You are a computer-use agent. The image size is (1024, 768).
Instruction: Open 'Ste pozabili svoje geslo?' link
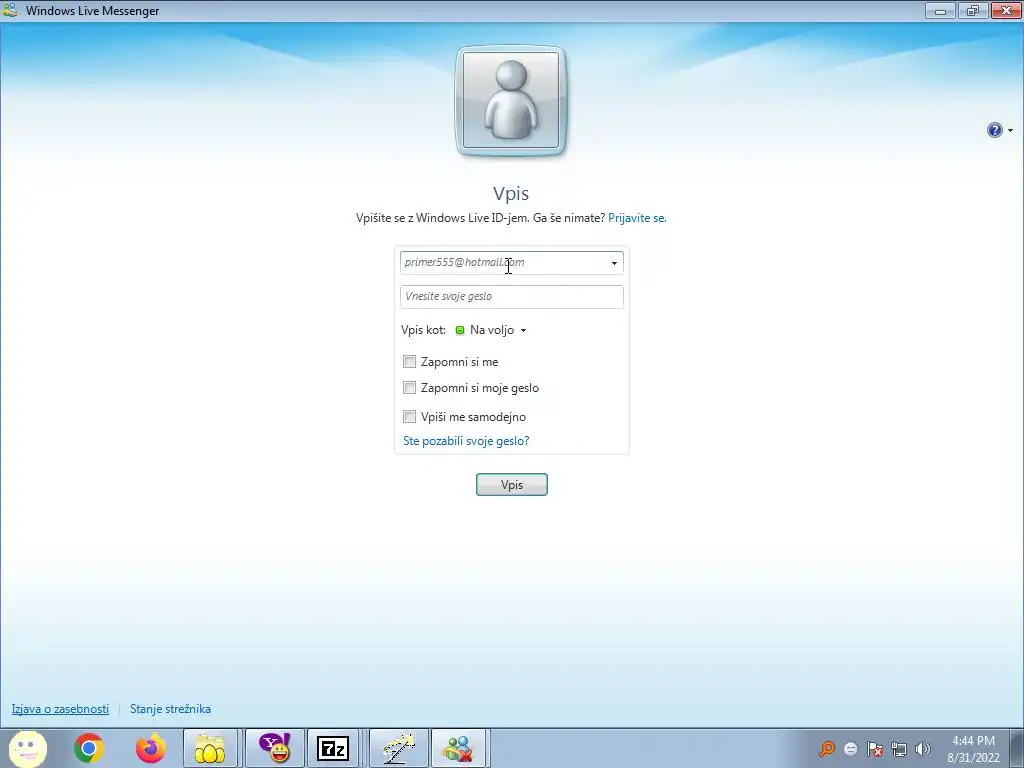[466, 441]
